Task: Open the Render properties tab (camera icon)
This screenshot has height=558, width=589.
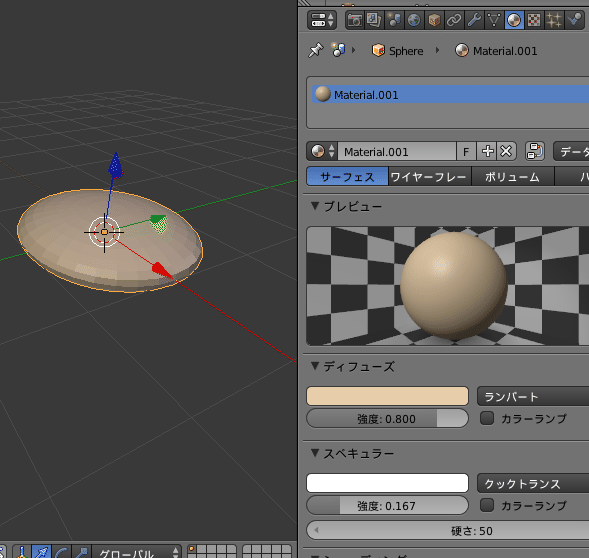Action: tap(355, 20)
